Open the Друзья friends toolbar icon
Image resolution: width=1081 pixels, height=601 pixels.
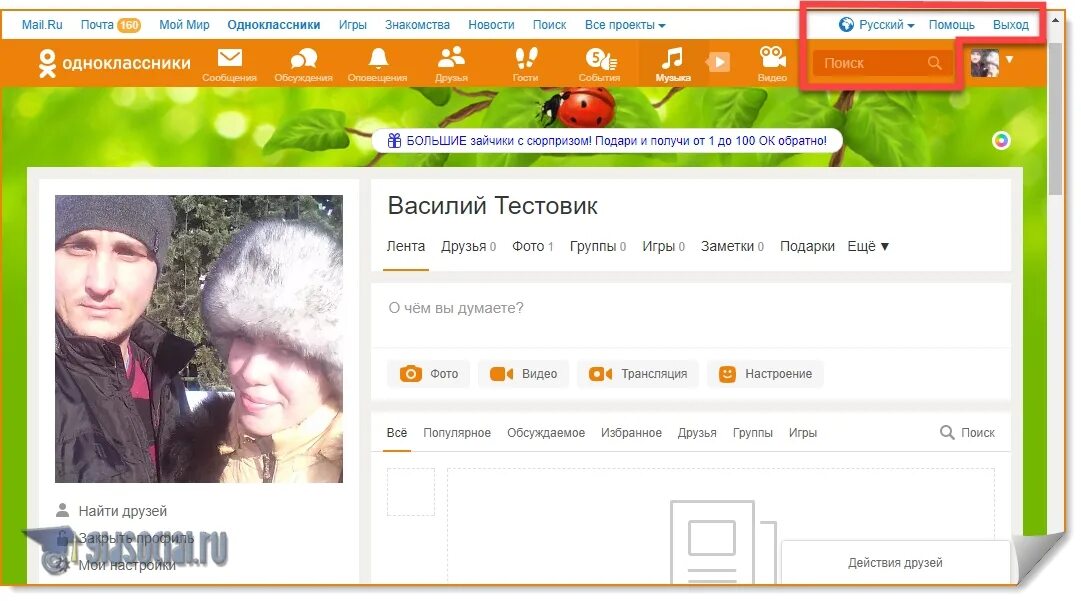click(x=452, y=64)
